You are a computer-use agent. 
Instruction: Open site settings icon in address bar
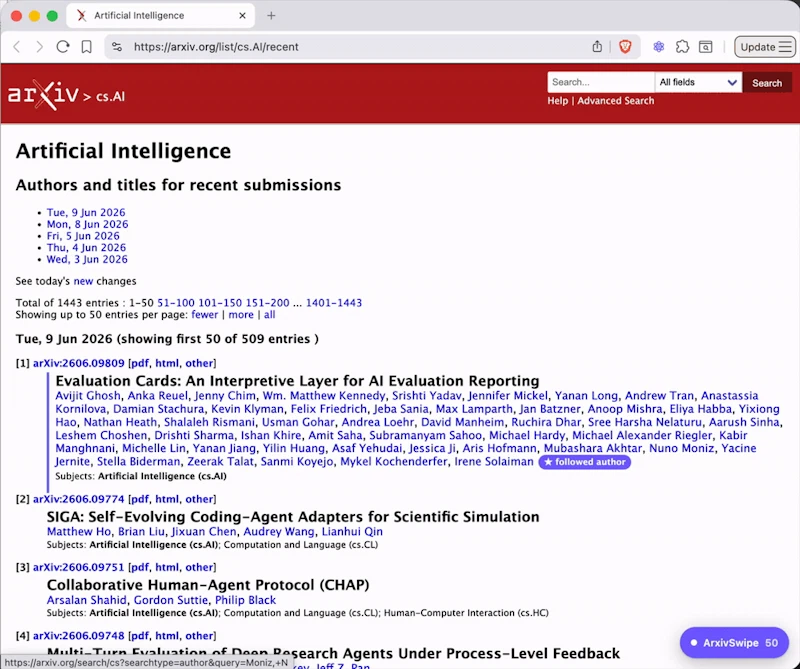coord(117,47)
